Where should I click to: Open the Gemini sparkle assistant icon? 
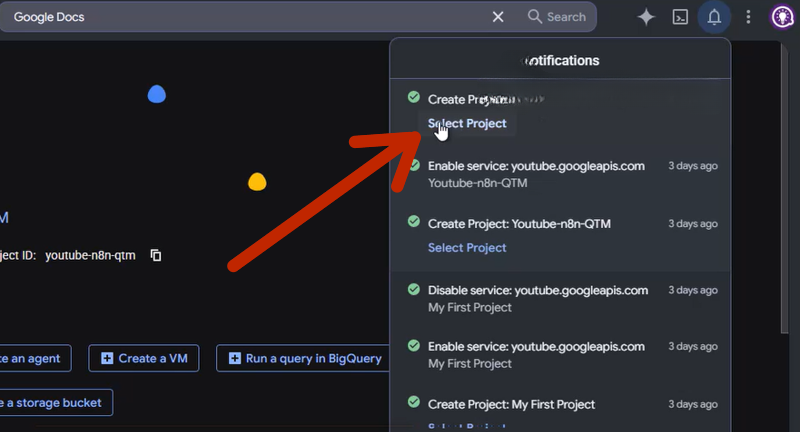click(646, 17)
